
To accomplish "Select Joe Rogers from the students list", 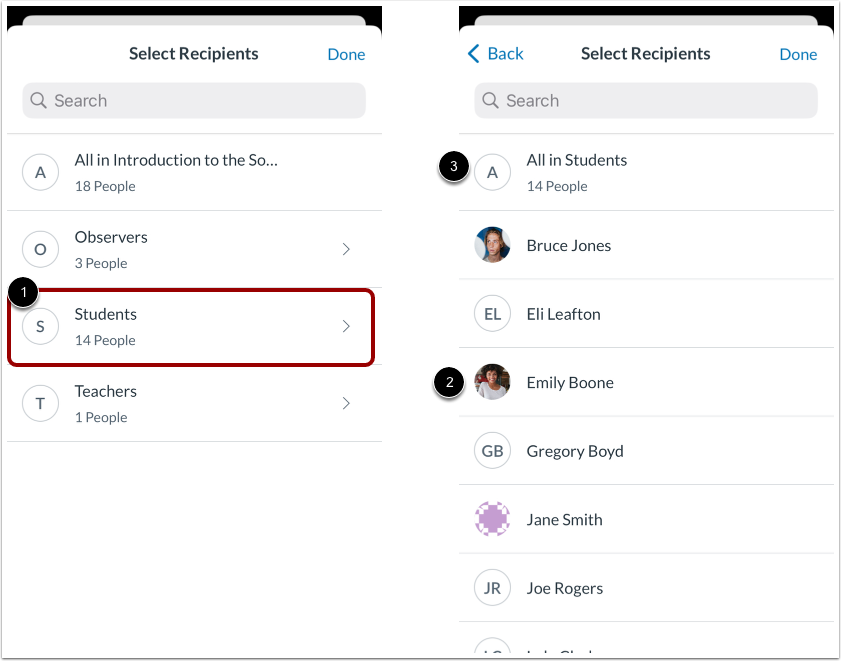I will [564, 588].
